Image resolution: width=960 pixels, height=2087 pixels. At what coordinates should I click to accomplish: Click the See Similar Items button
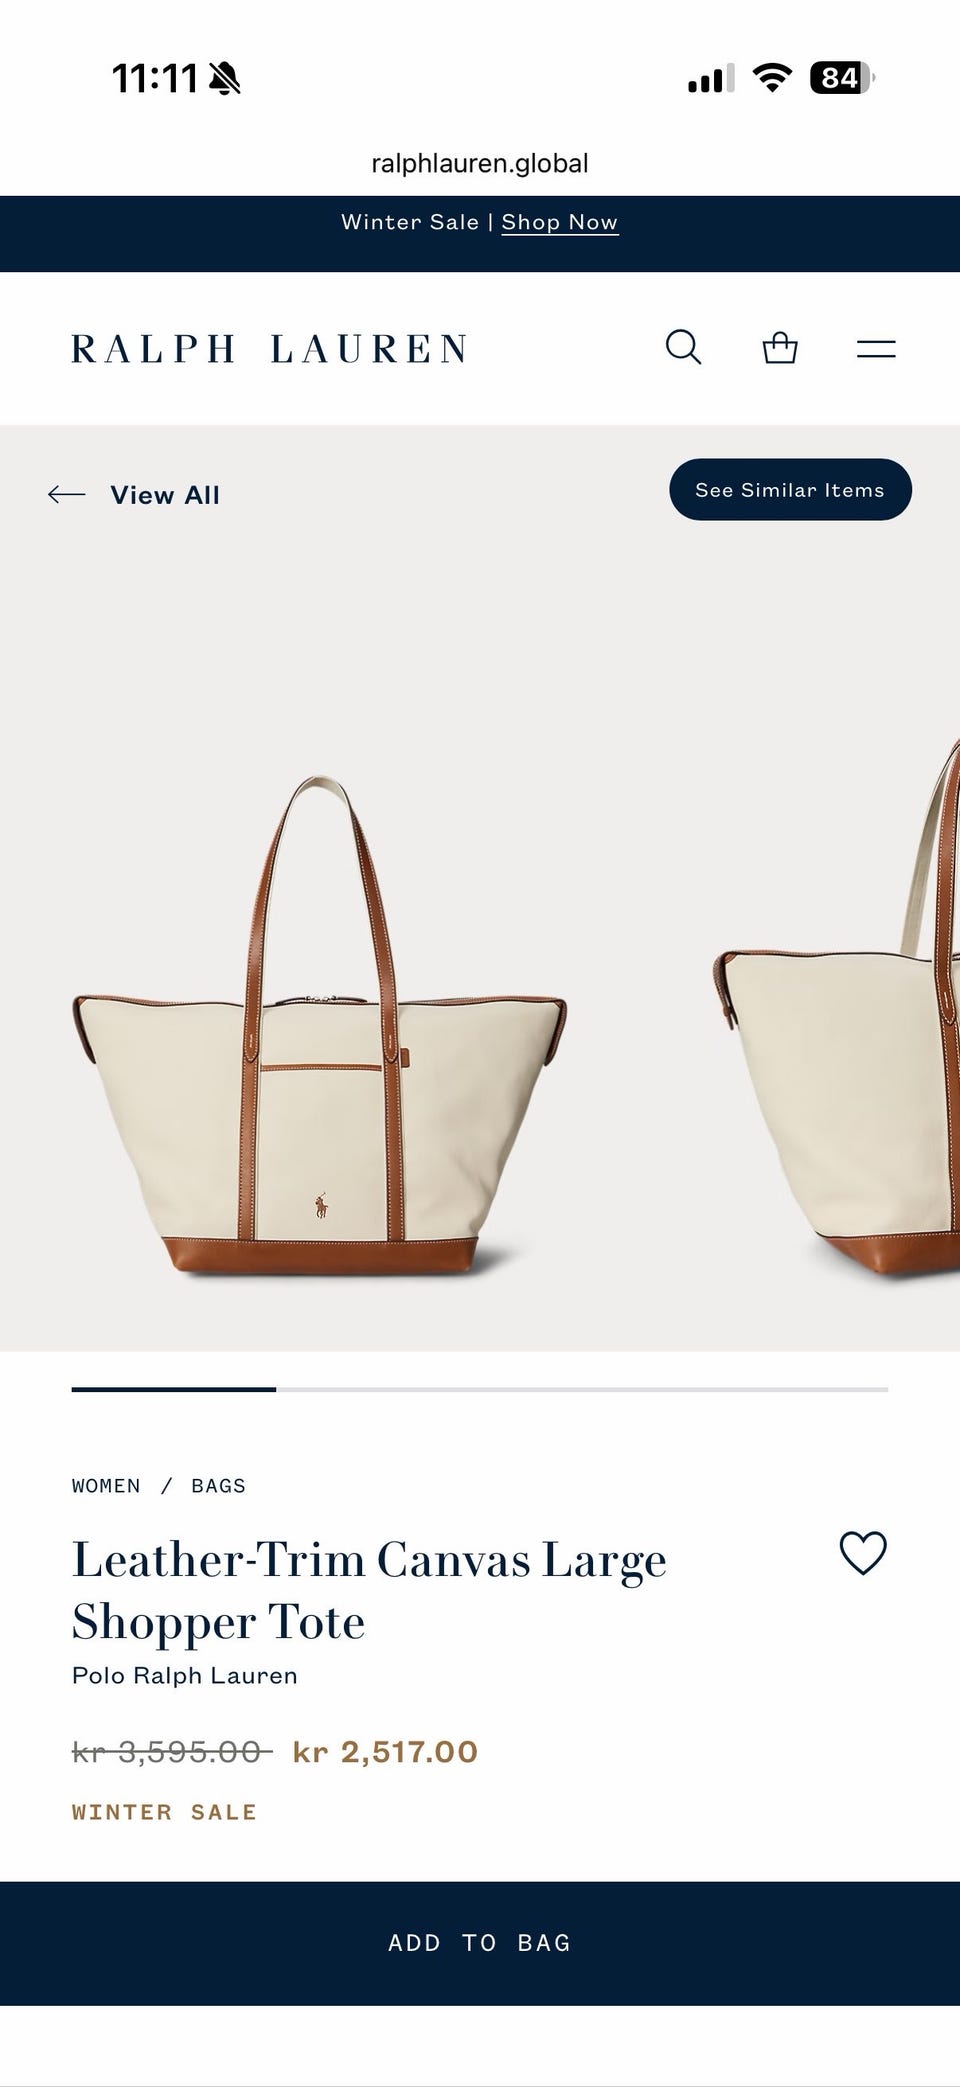(x=790, y=489)
